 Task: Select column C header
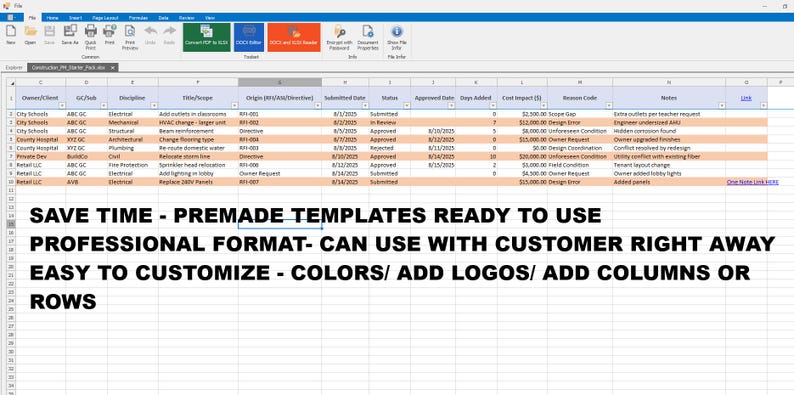[41, 82]
